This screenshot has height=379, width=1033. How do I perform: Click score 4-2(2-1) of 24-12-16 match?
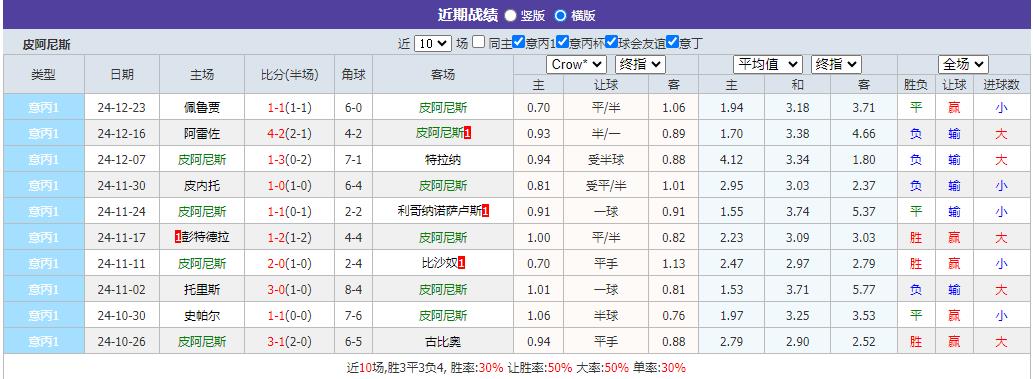tap(290, 134)
